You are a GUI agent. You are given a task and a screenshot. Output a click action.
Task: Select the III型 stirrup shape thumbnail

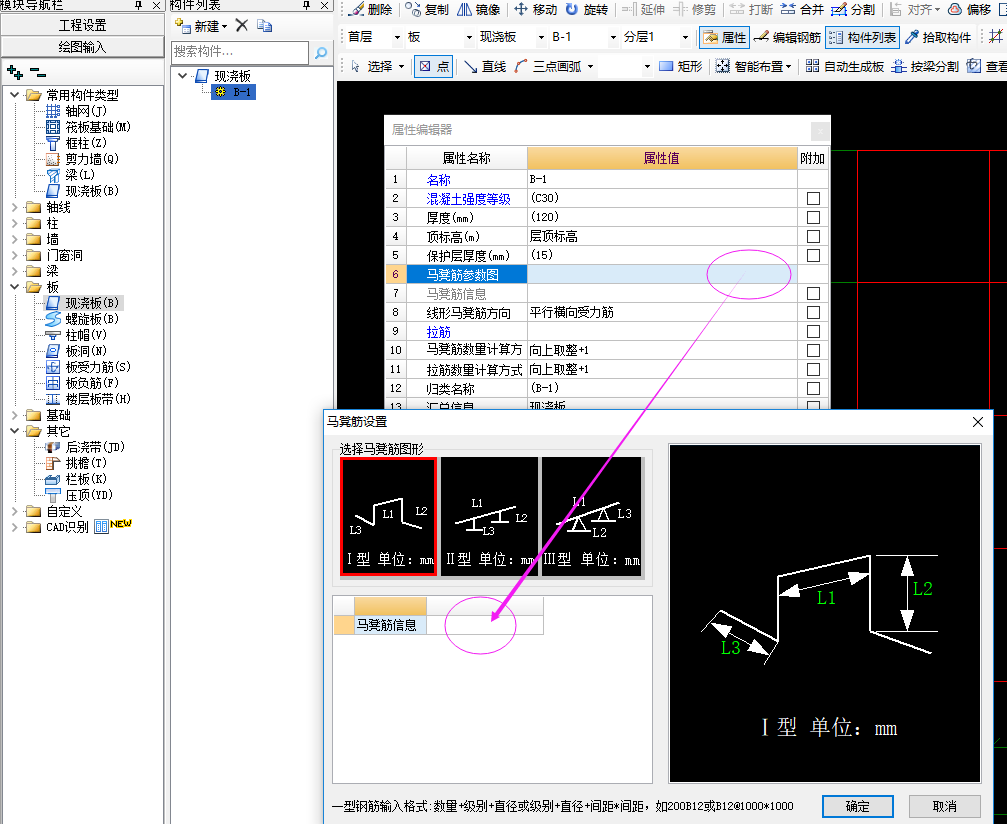tap(591, 516)
